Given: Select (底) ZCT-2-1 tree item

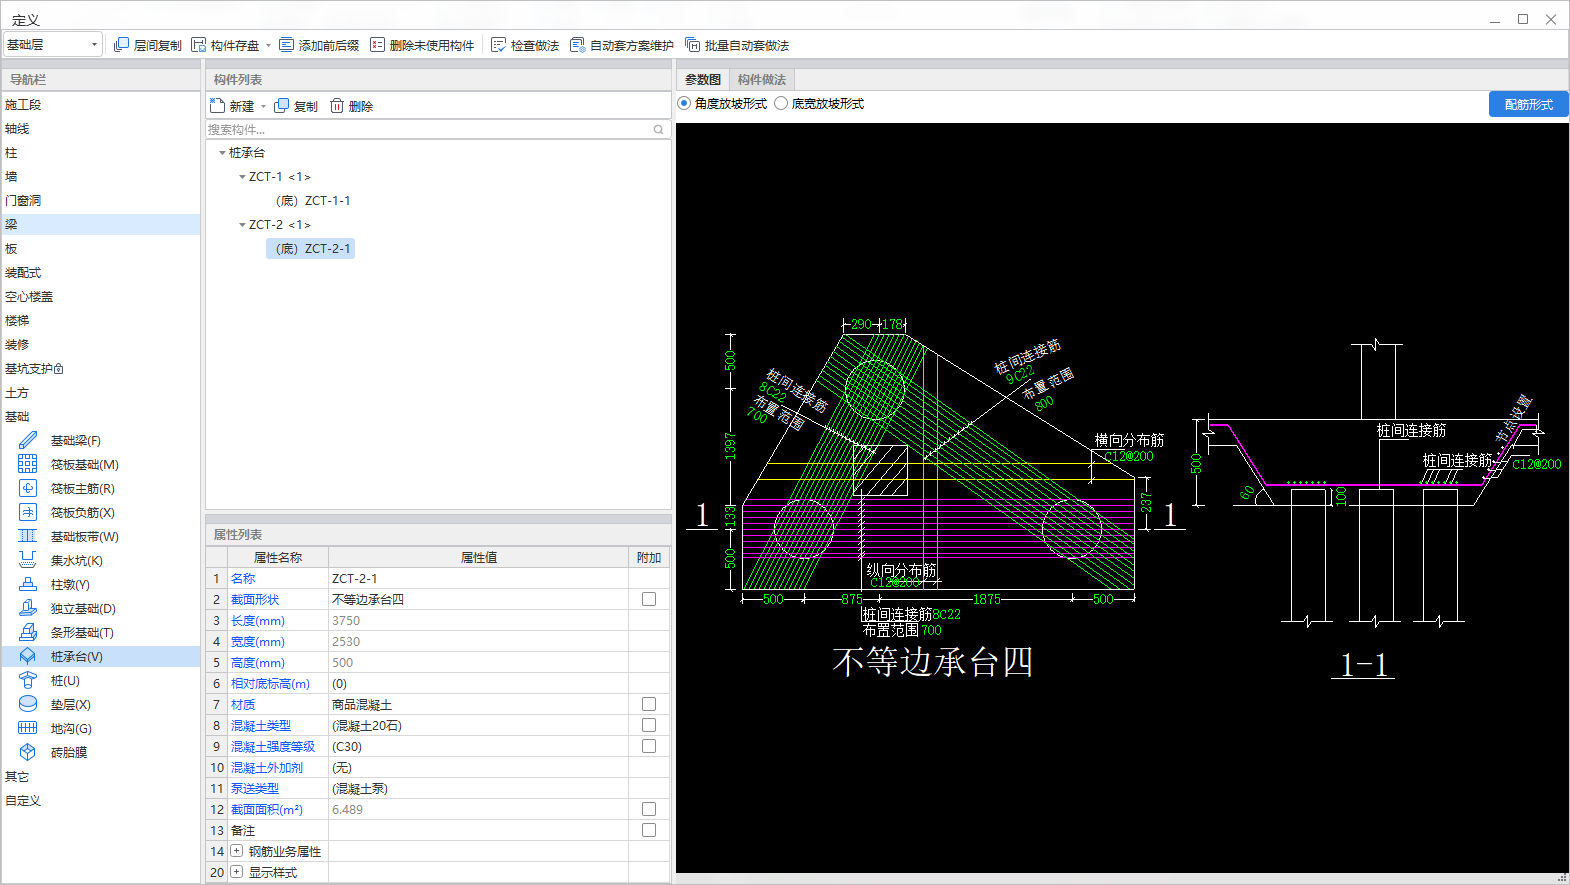Looking at the screenshot, I should tap(311, 248).
